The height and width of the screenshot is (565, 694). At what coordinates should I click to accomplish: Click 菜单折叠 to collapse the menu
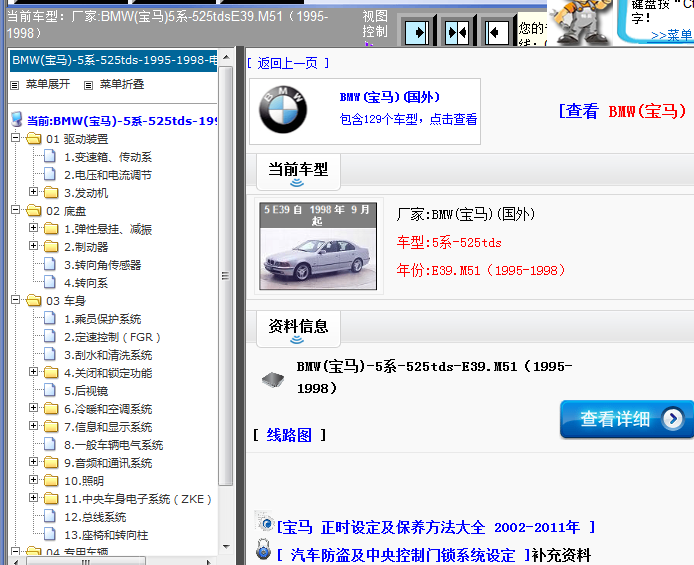click(x=122, y=84)
